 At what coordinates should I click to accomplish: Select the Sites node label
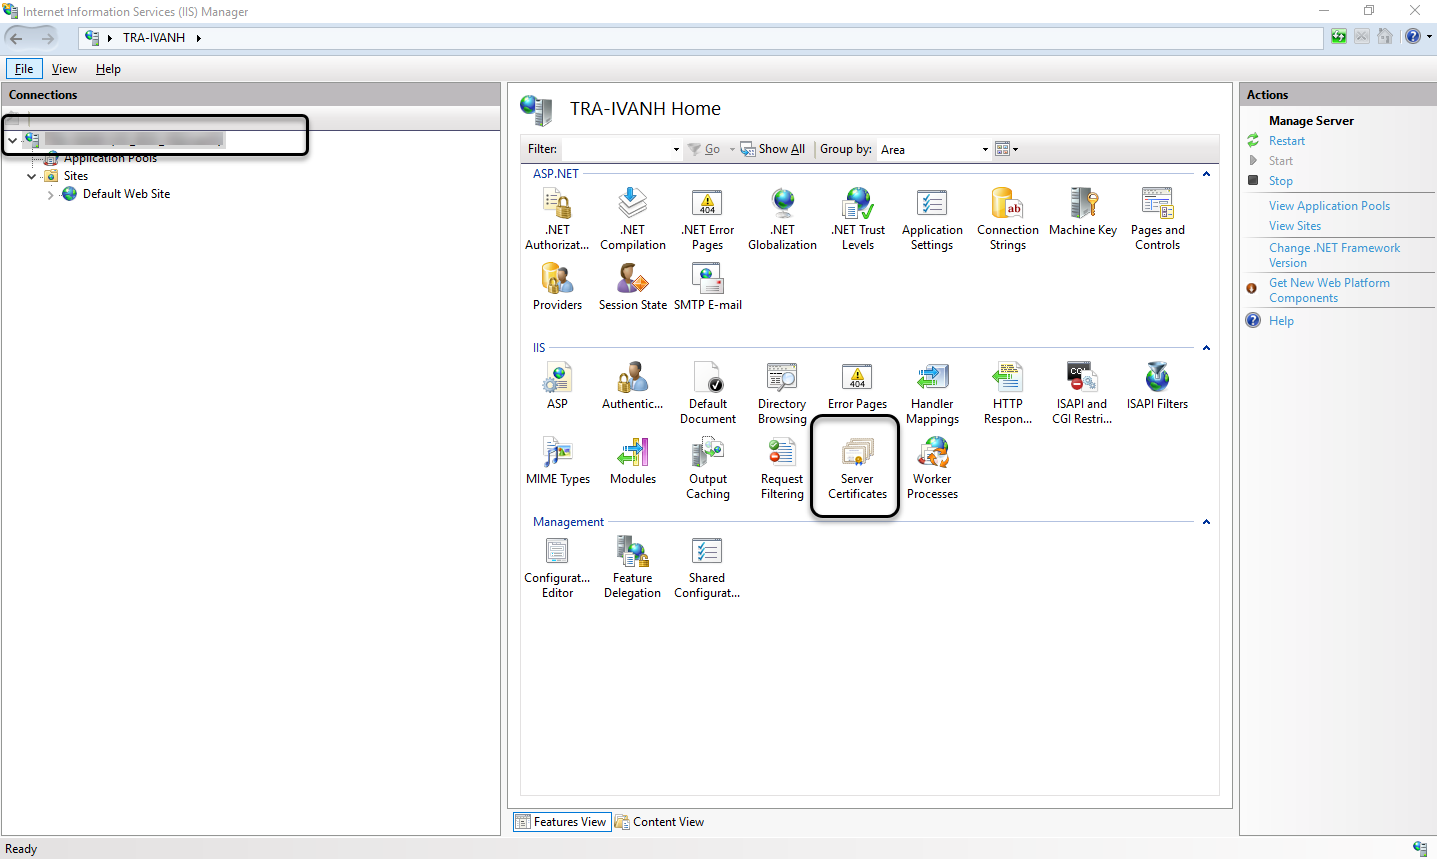coord(76,176)
